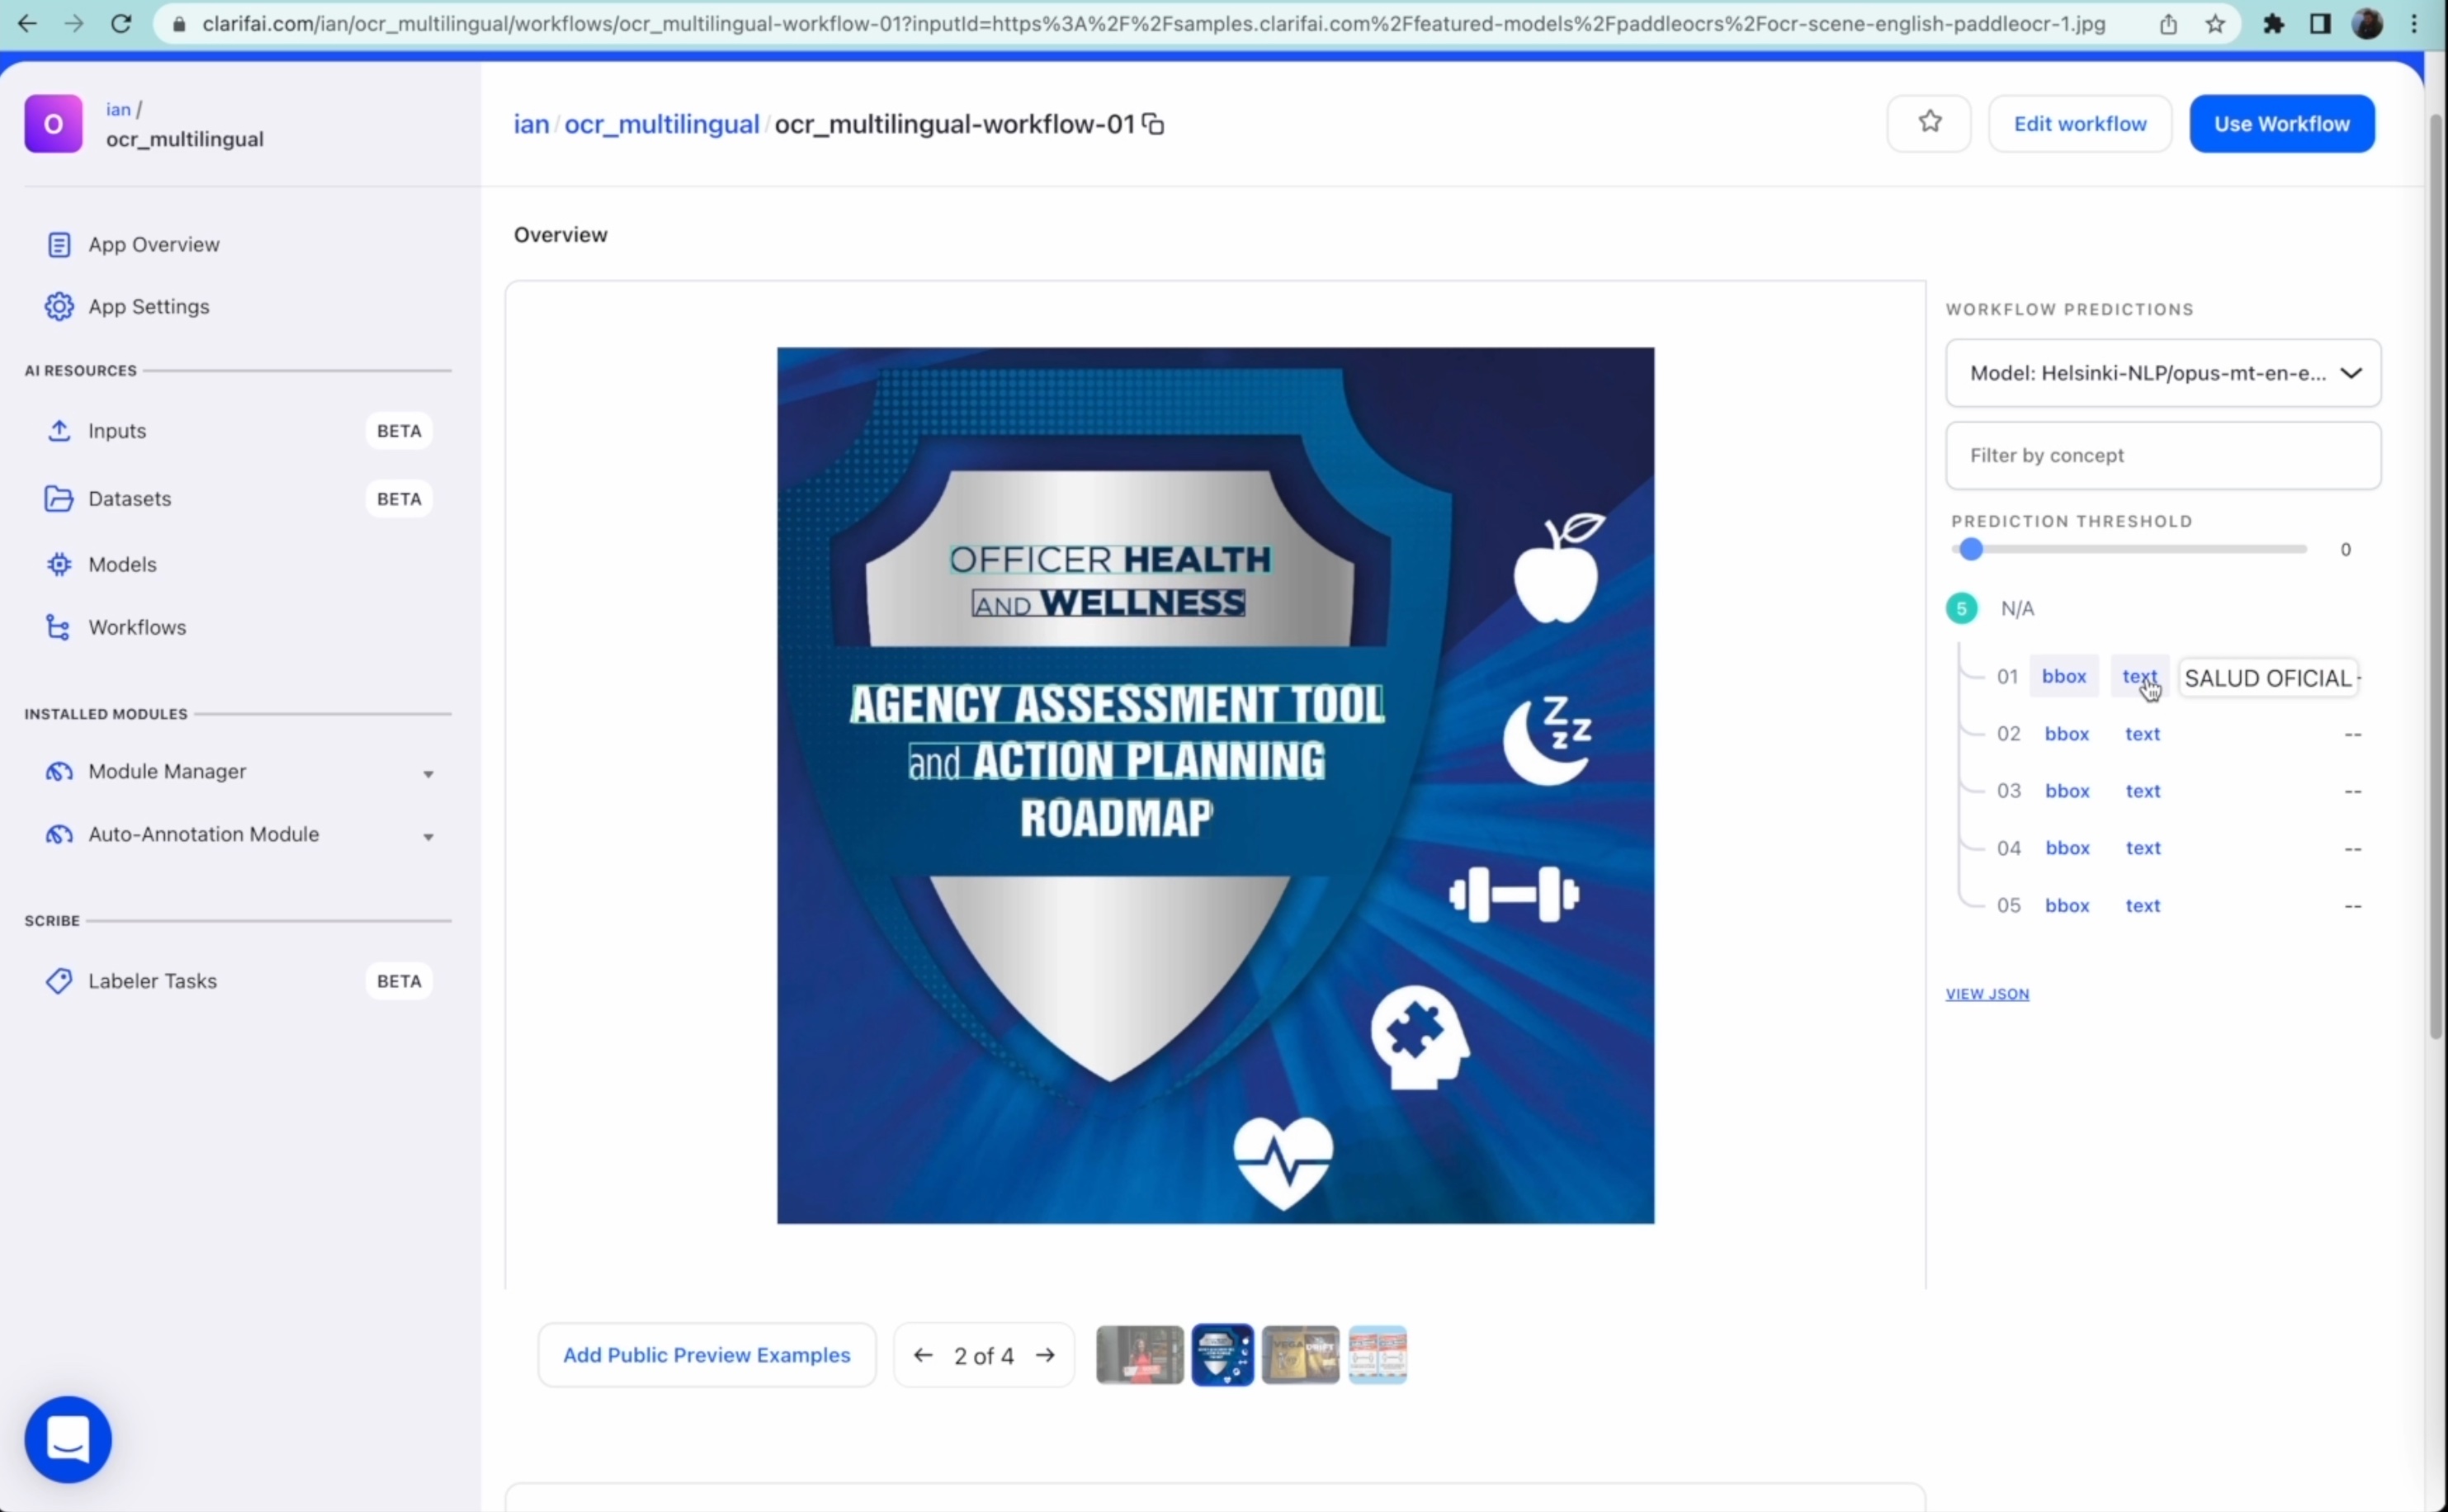
Task: Go to previous preview example arrow
Action: point(923,1355)
